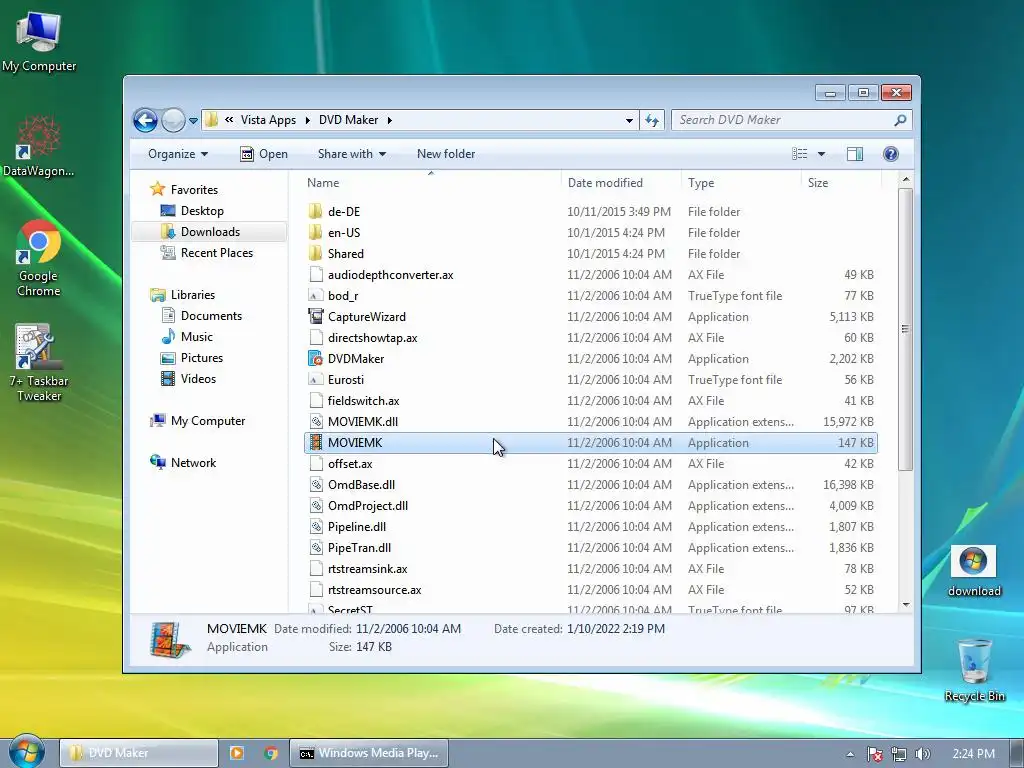Click the Forward navigation arrow

pos(173,120)
